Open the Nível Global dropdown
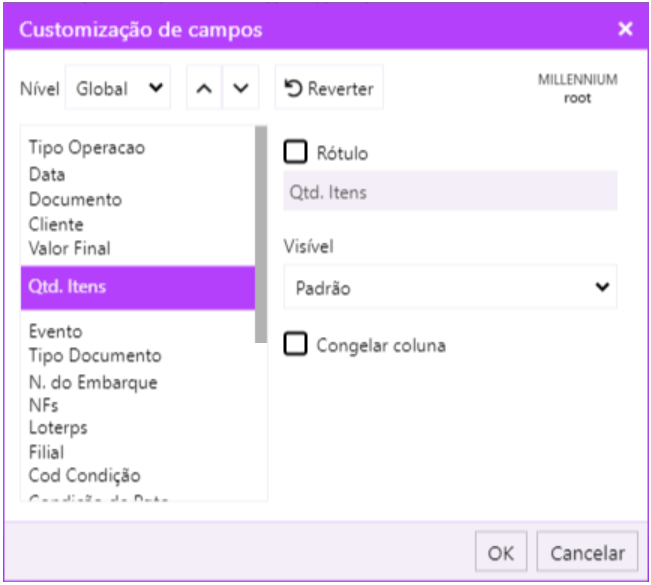 click(119, 88)
